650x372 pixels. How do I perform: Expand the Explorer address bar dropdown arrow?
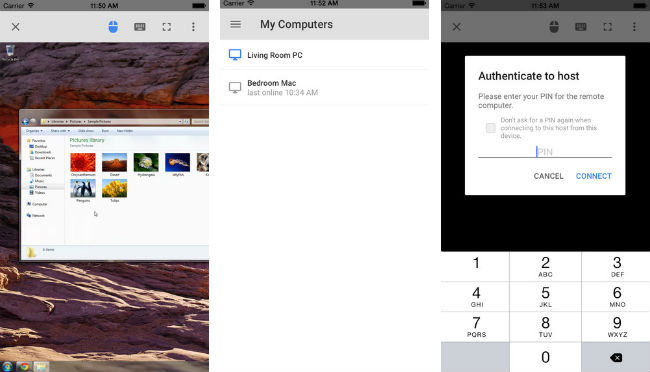coord(180,122)
